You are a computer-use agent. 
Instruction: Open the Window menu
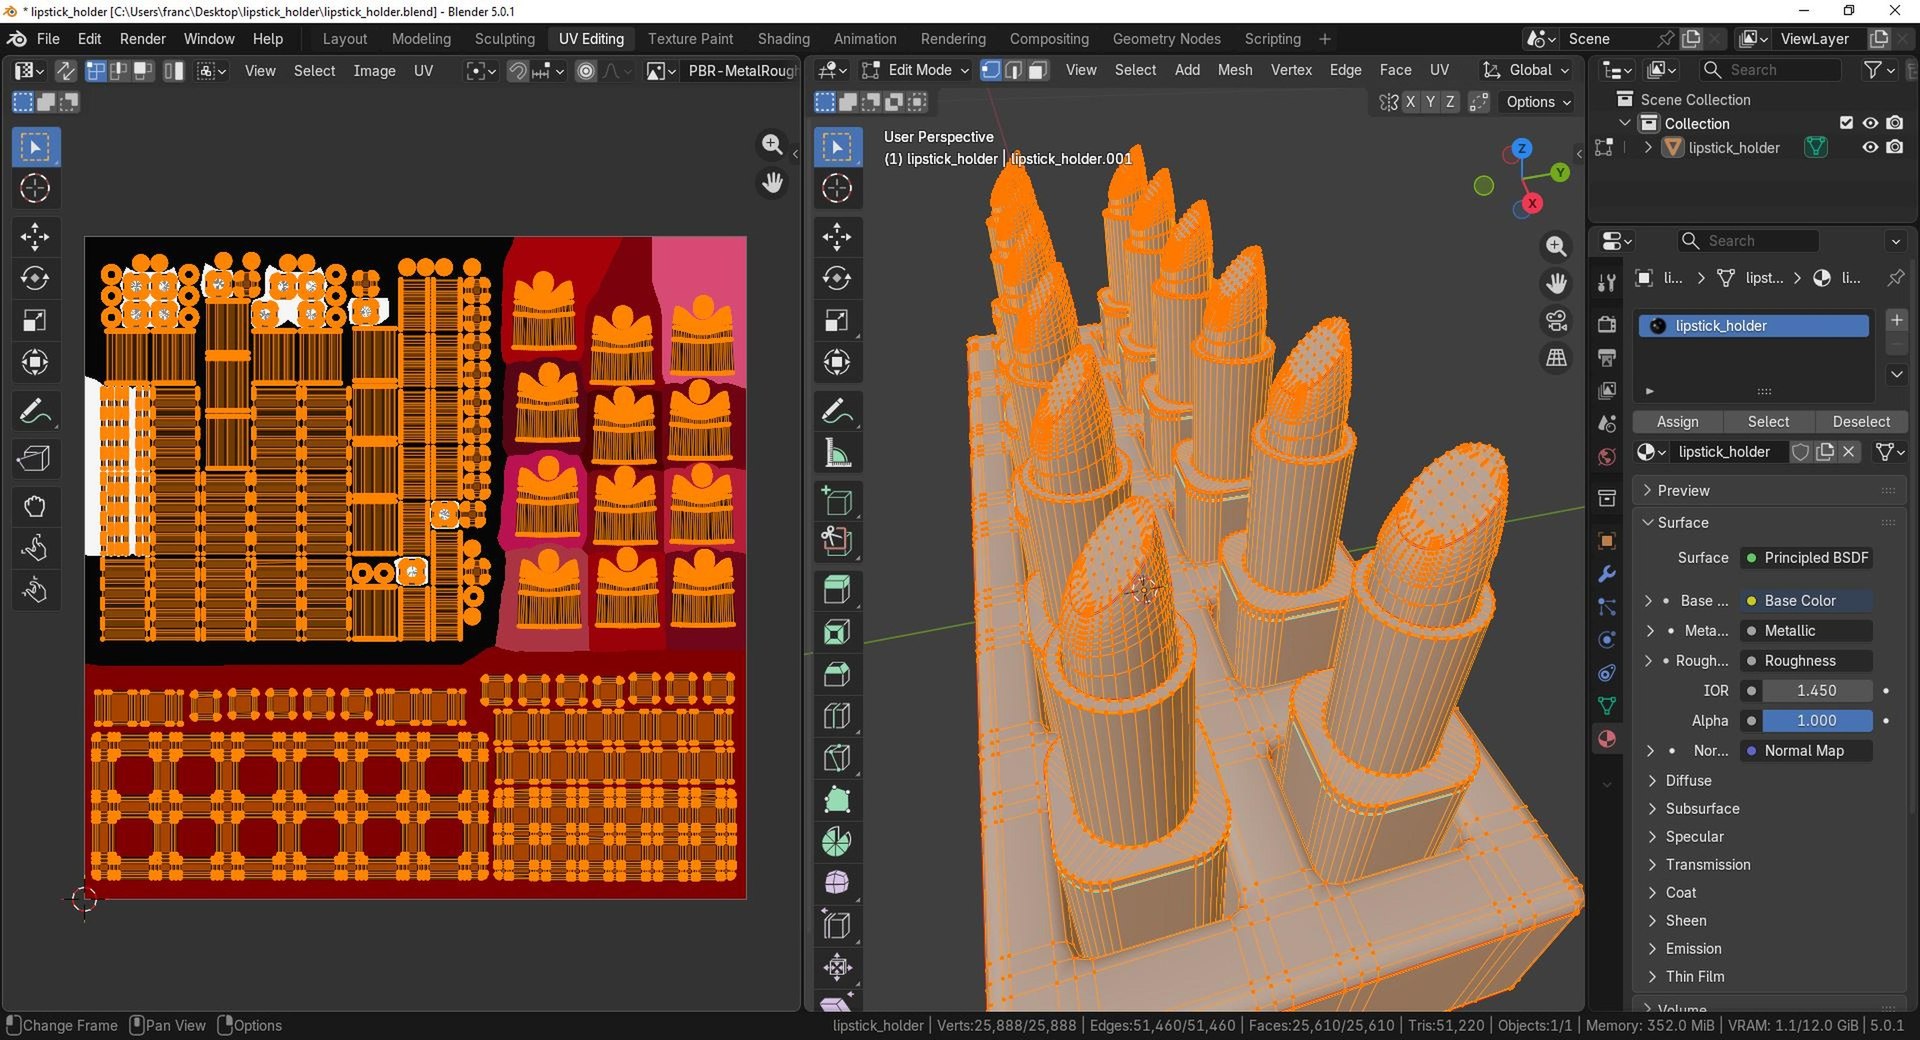(x=209, y=39)
